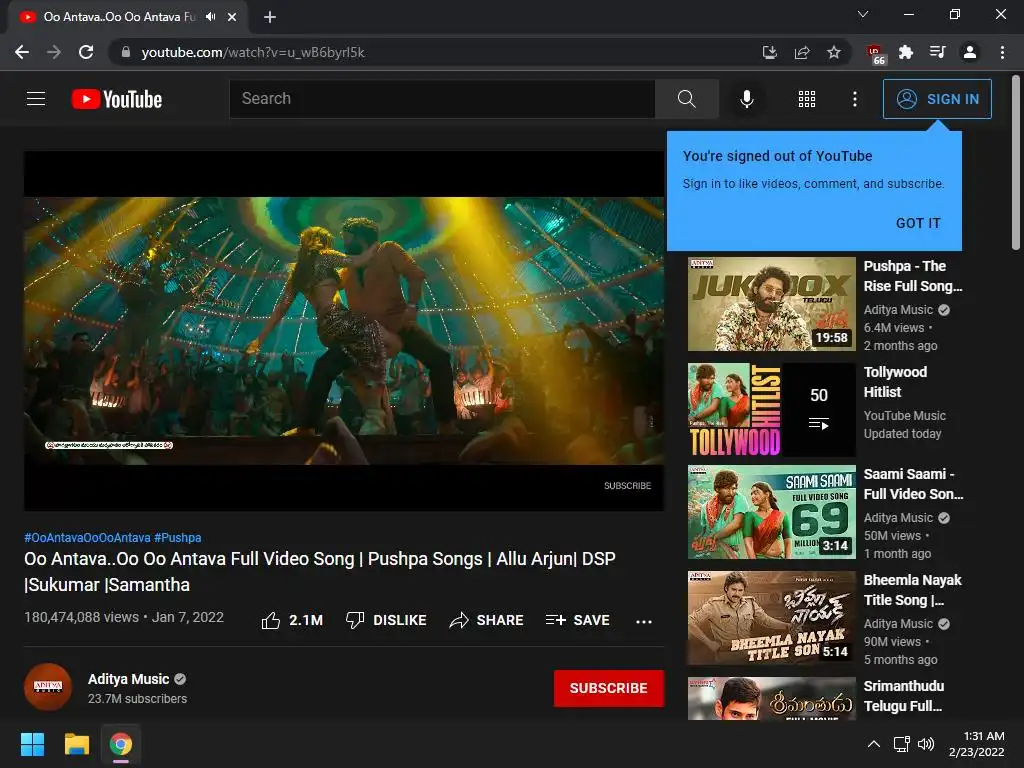The height and width of the screenshot is (768, 1024).
Task: Click the DISLIKE thumbs-down button
Action: tap(386, 620)
